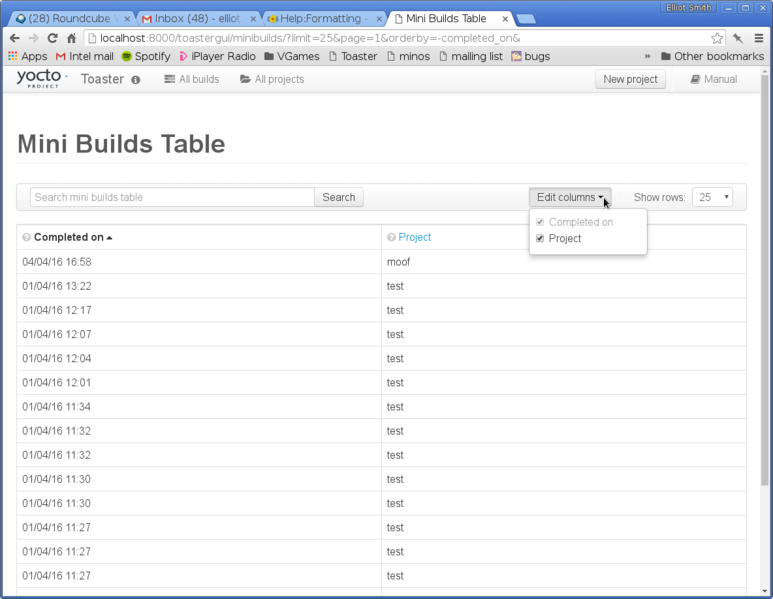Click help icon beside Completed on header

pos(26,238)
